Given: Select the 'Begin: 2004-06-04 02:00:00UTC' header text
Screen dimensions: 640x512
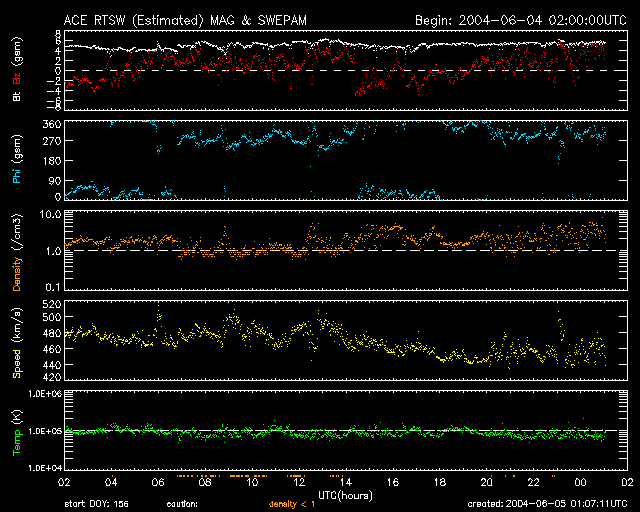Looking at the screenshot, I should 521,20.
